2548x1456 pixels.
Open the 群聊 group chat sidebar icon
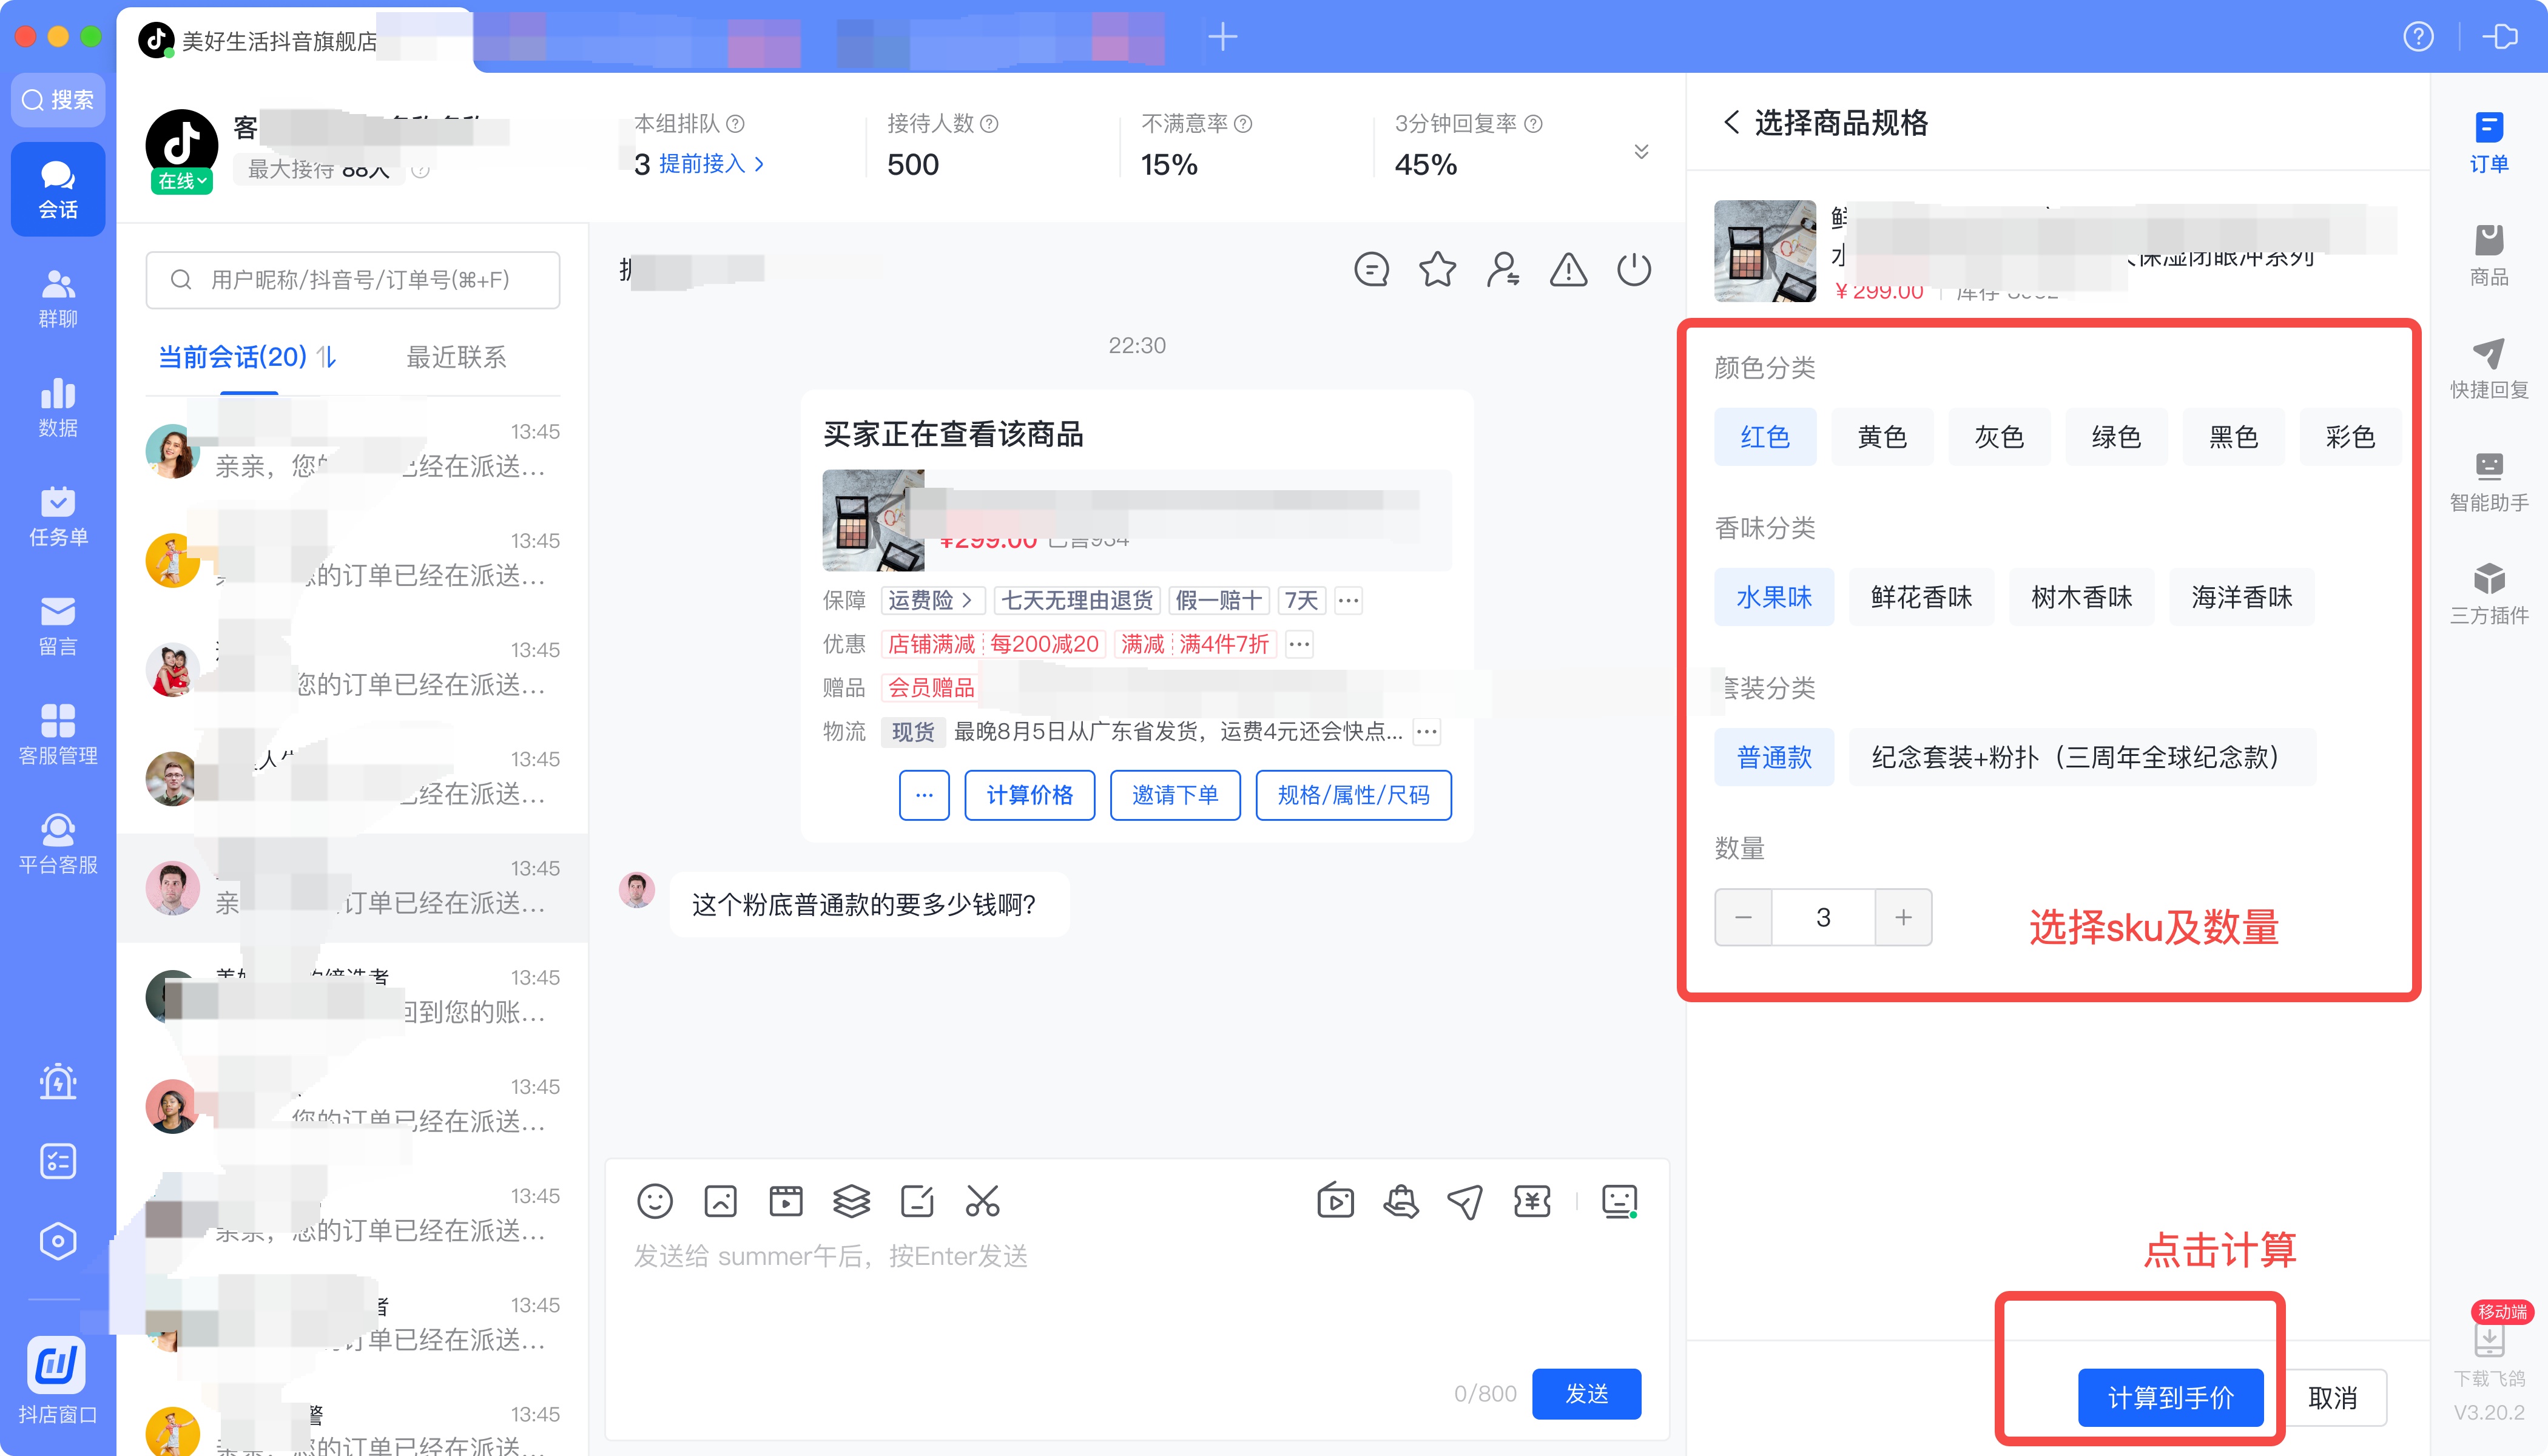pyautogui.click(x=58, y=298)
